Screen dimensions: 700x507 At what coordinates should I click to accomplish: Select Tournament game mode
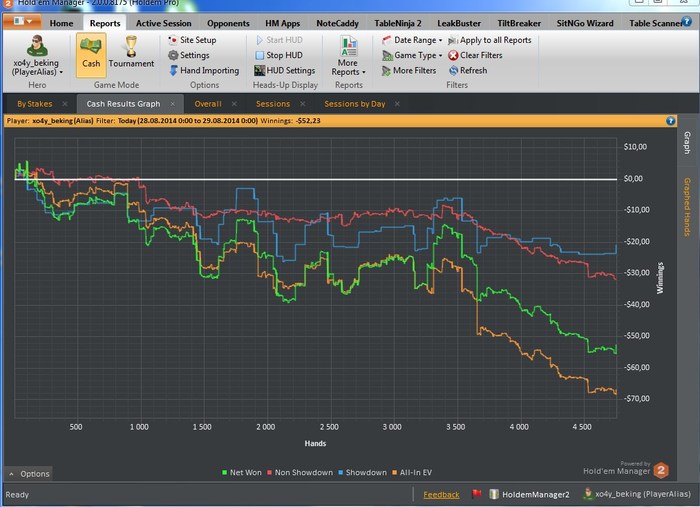coord(131,52)
